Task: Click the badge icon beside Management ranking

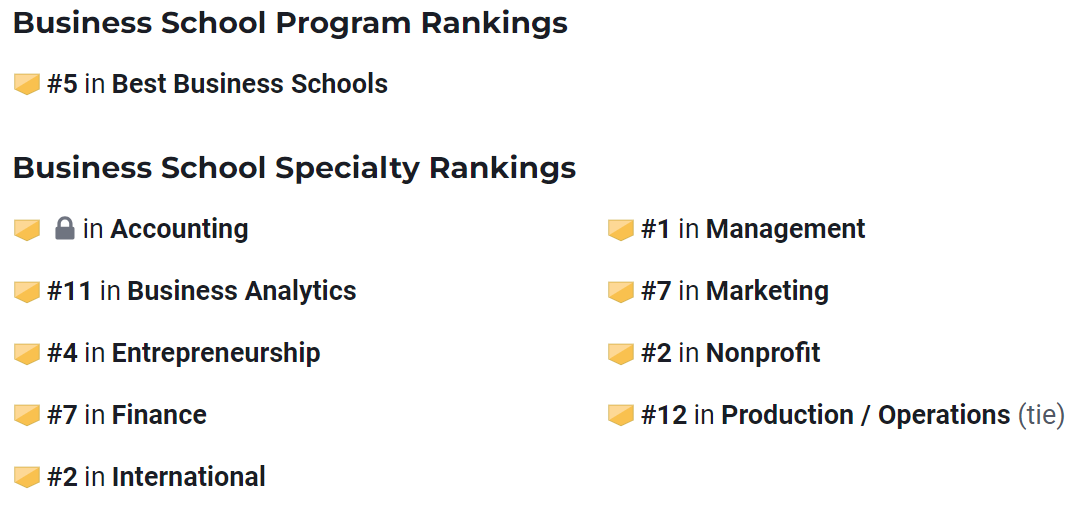Action: 621,229
